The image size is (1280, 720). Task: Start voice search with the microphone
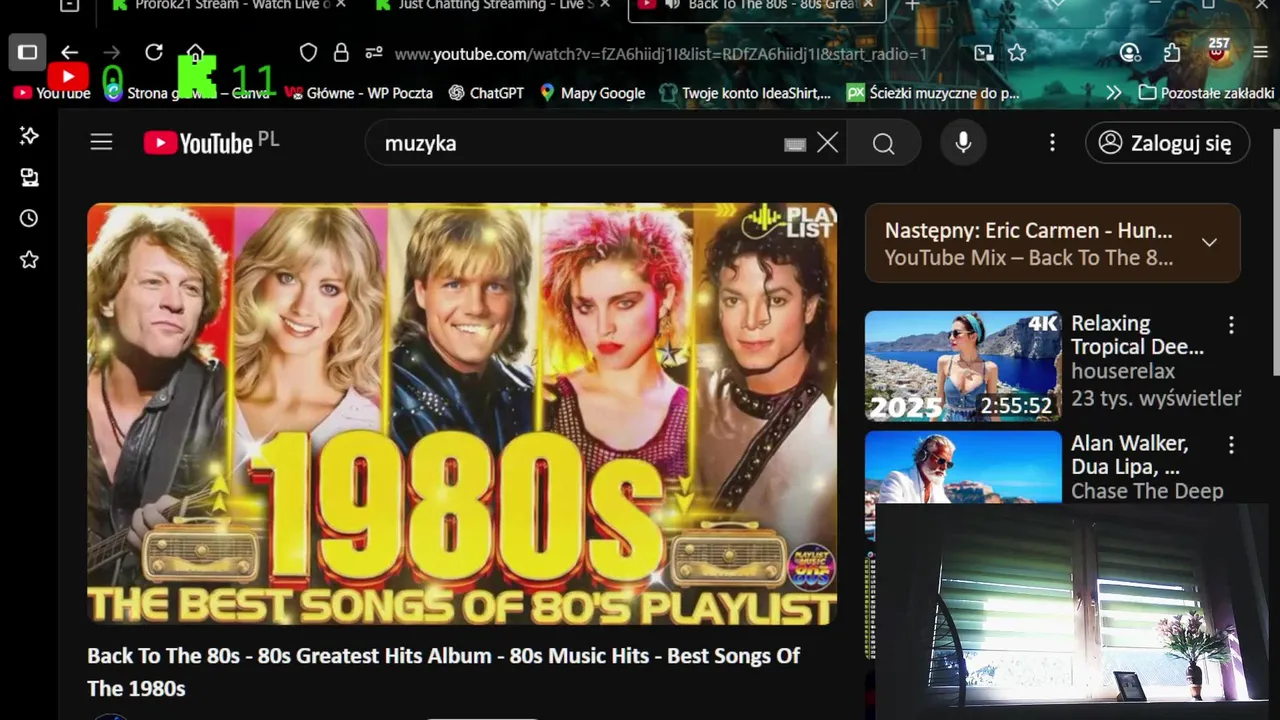coord(963,143)
